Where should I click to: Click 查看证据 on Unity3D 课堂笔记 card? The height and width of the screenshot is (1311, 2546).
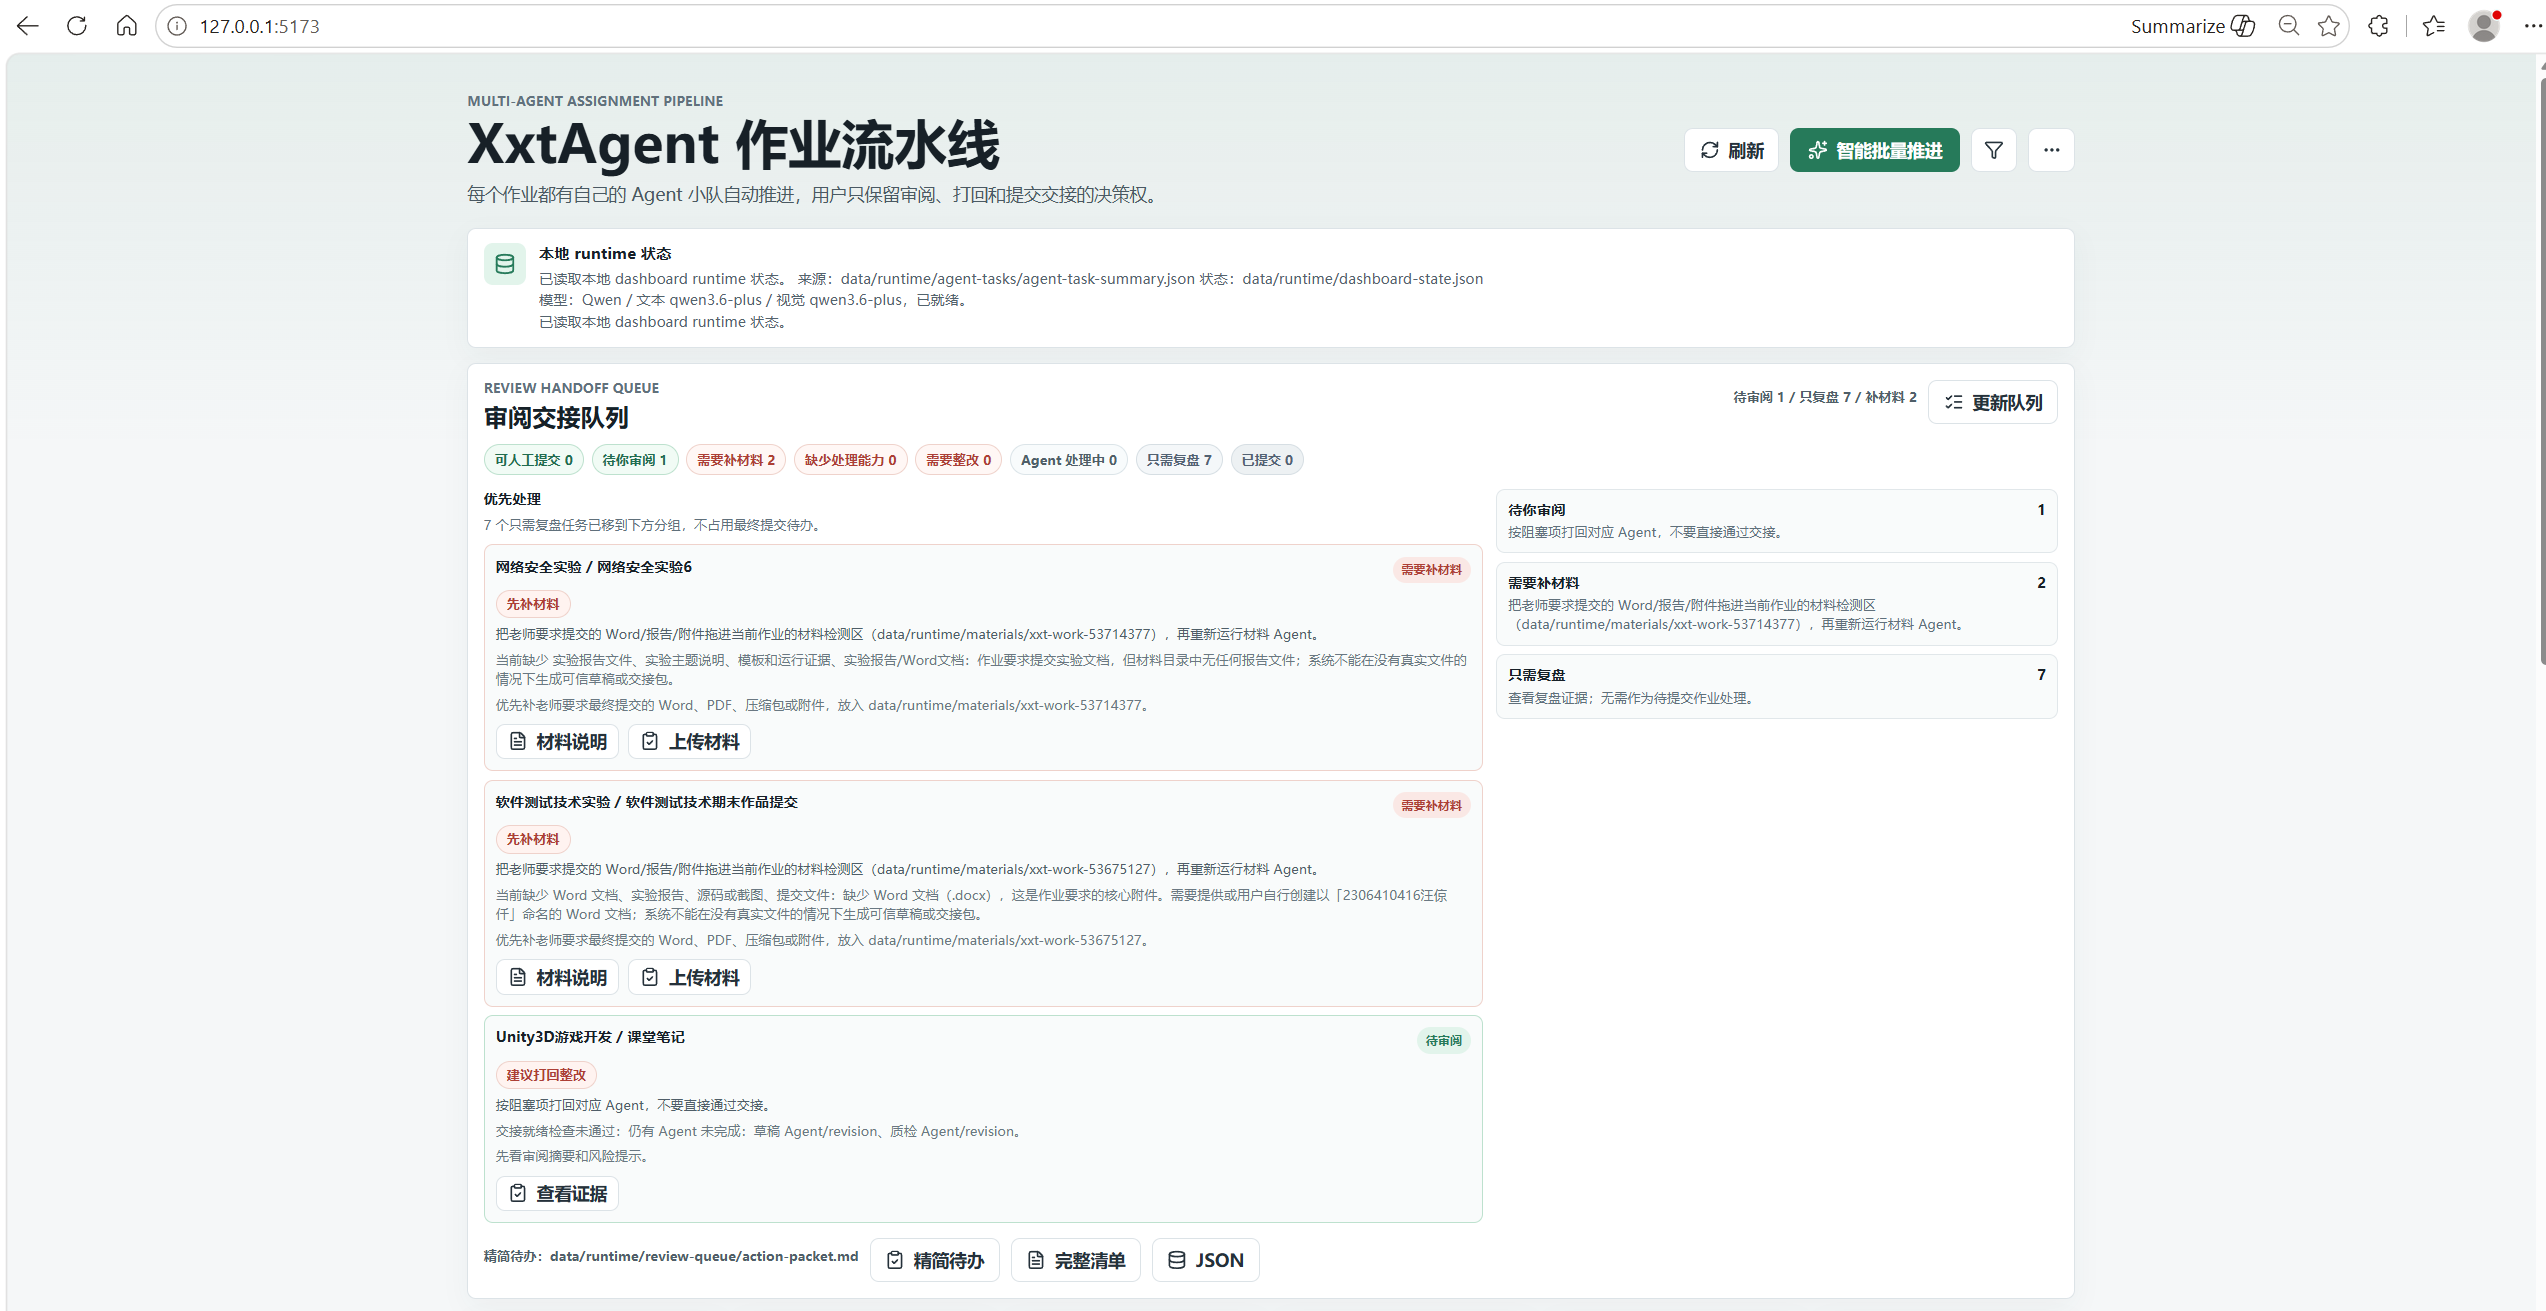tap(558, 1194)
